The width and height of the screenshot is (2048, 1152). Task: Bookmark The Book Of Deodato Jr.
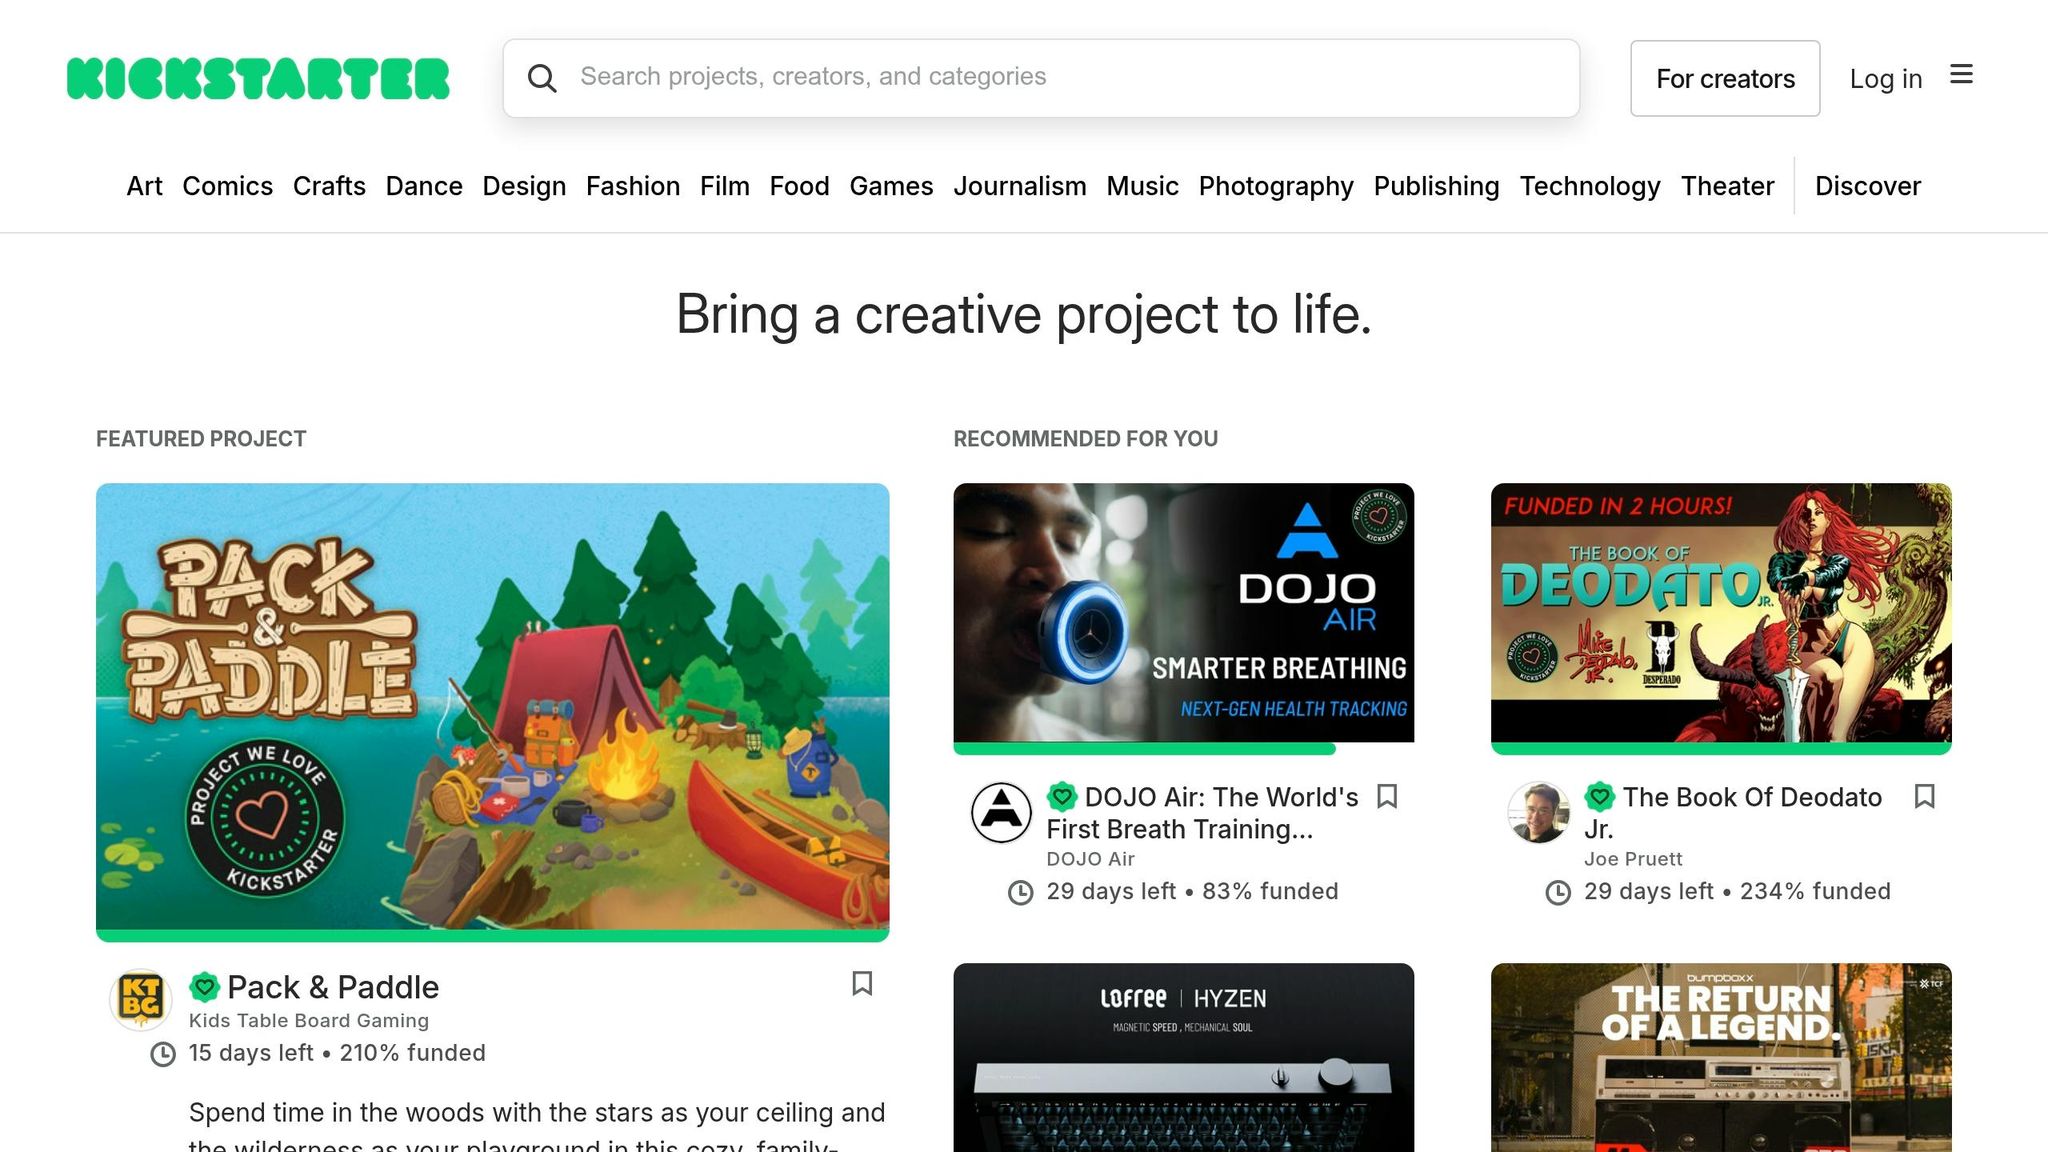(1924, 797)
